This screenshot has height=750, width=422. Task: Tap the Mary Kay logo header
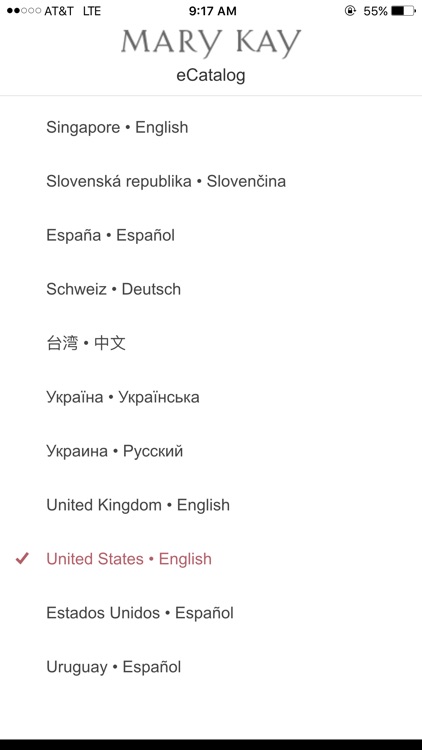coord(211,43)
